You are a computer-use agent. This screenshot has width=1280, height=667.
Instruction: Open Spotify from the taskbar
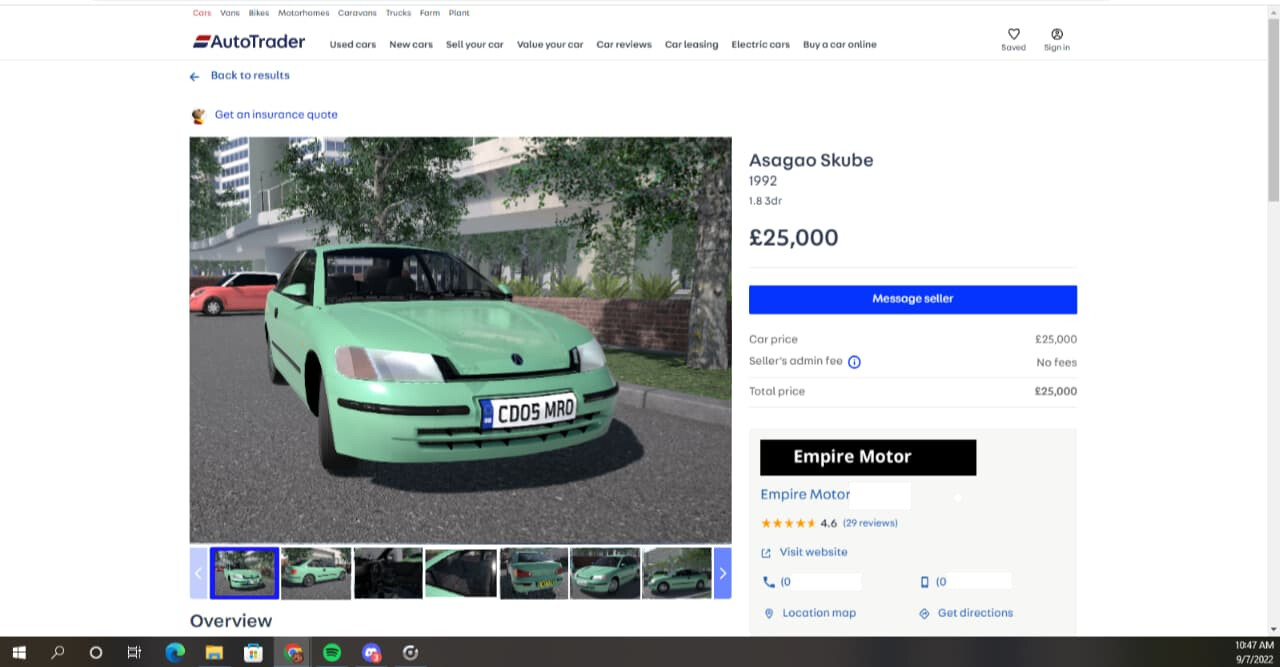point(332,653)
